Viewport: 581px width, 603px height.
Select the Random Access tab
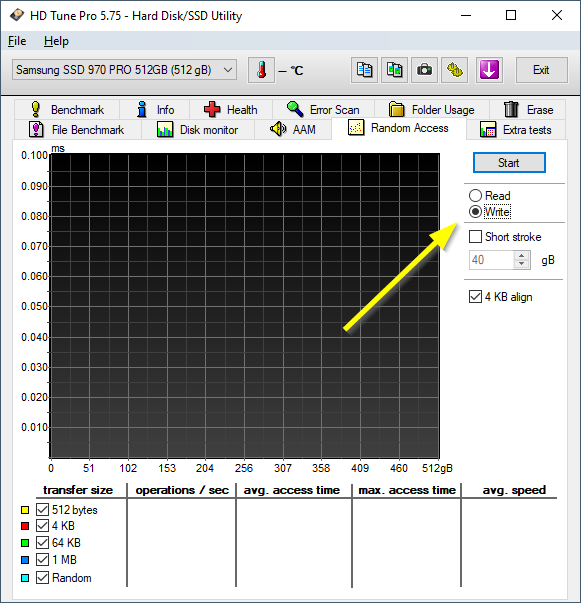(x=399, y=128)
